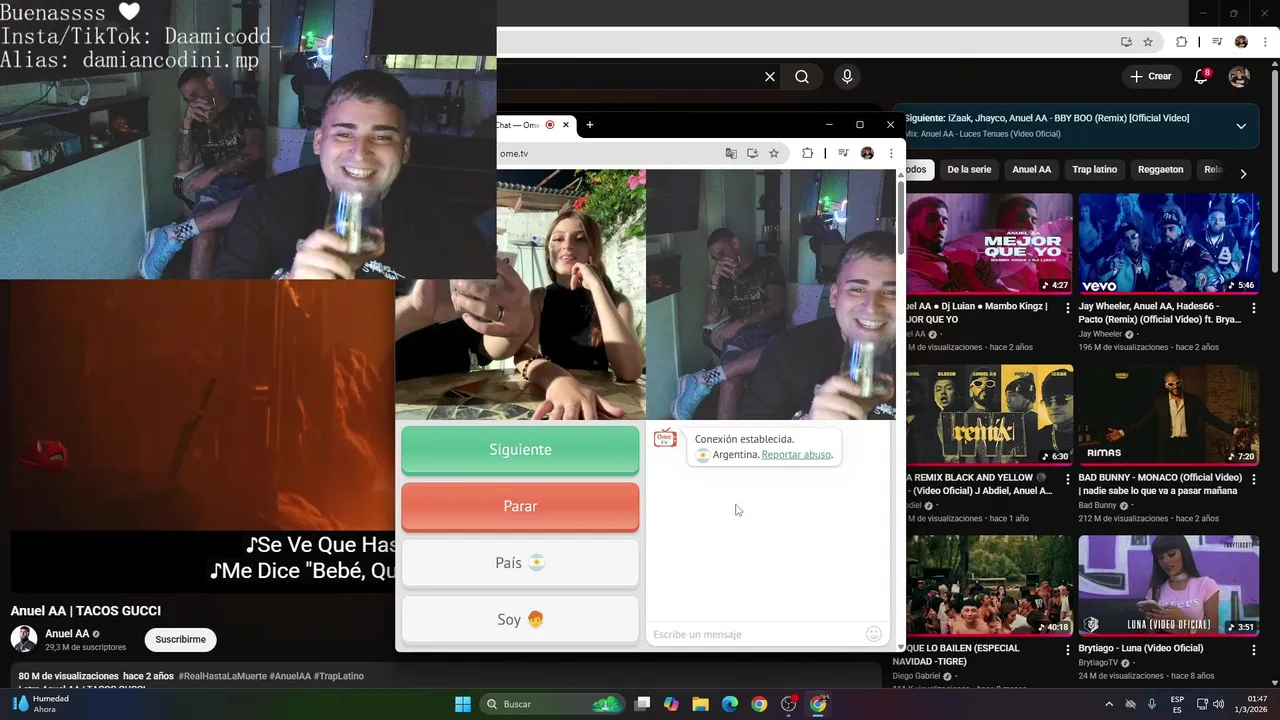Click #RealHastaLaMuerte hashtag link
The height and width of the screenshot is (720, 1280).
pyautogui.click(x=222, y=677)
